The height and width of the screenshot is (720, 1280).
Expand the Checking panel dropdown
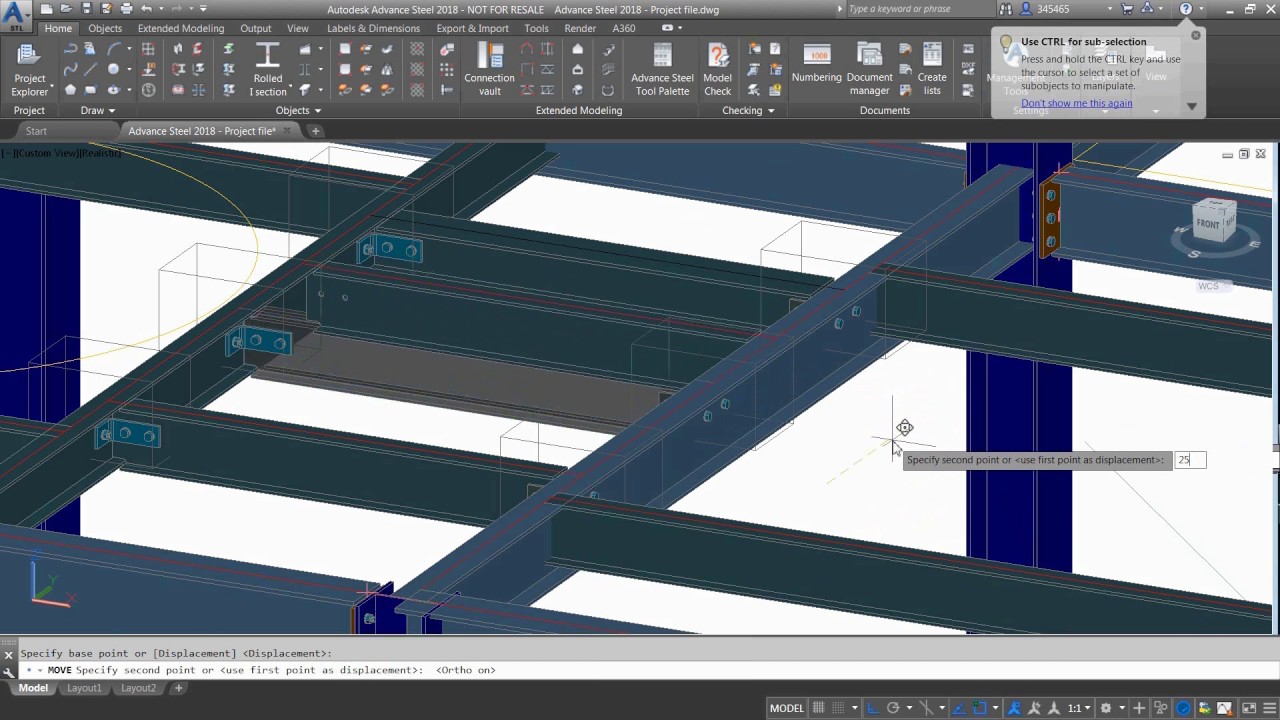click(x=772, y=110)
